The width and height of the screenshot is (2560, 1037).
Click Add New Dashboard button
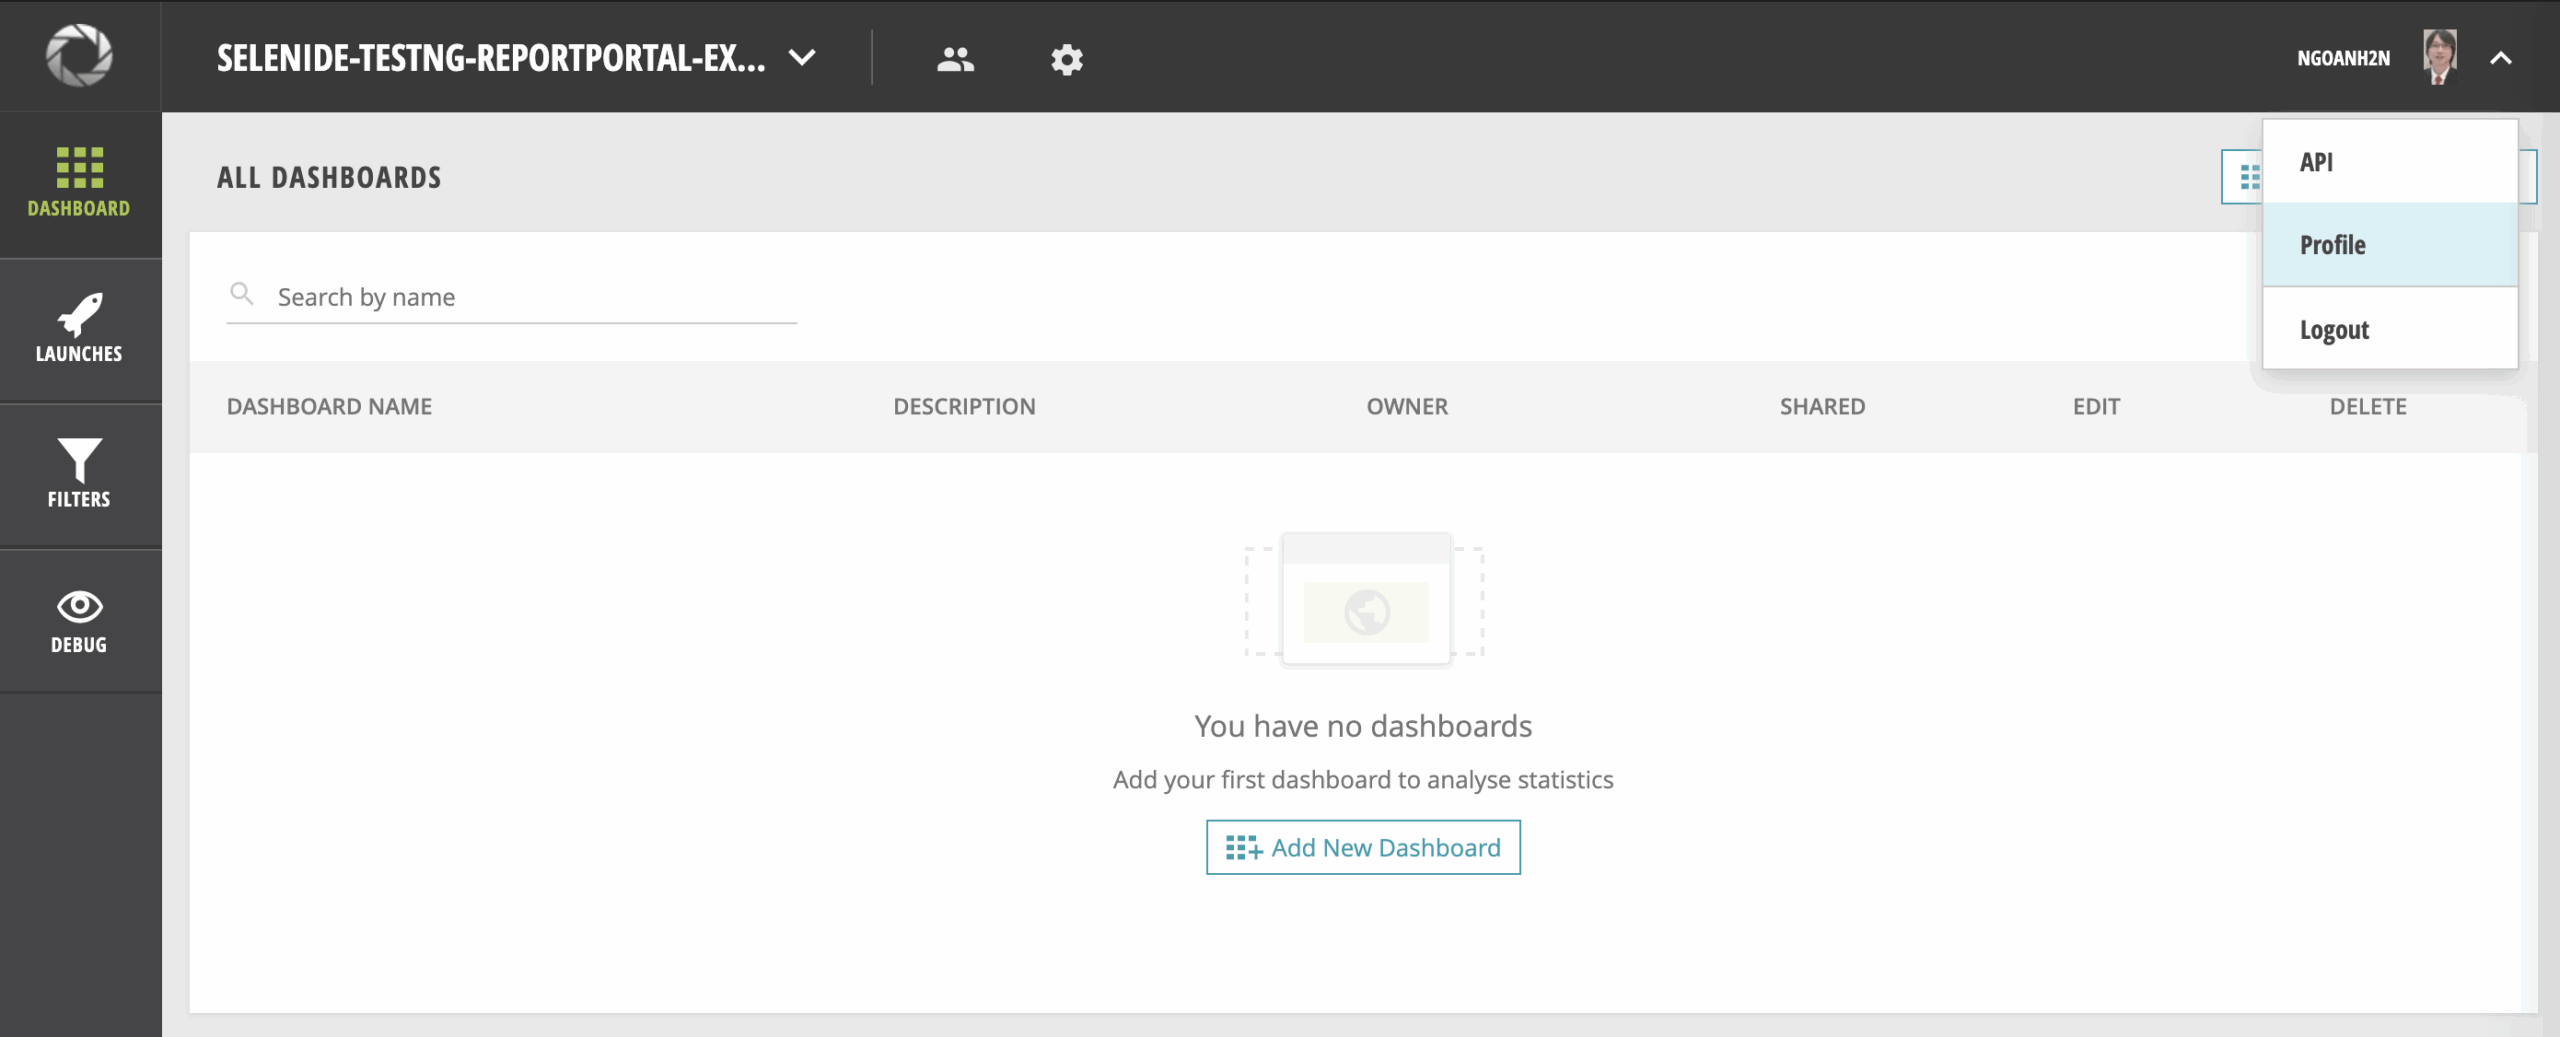1363,847
